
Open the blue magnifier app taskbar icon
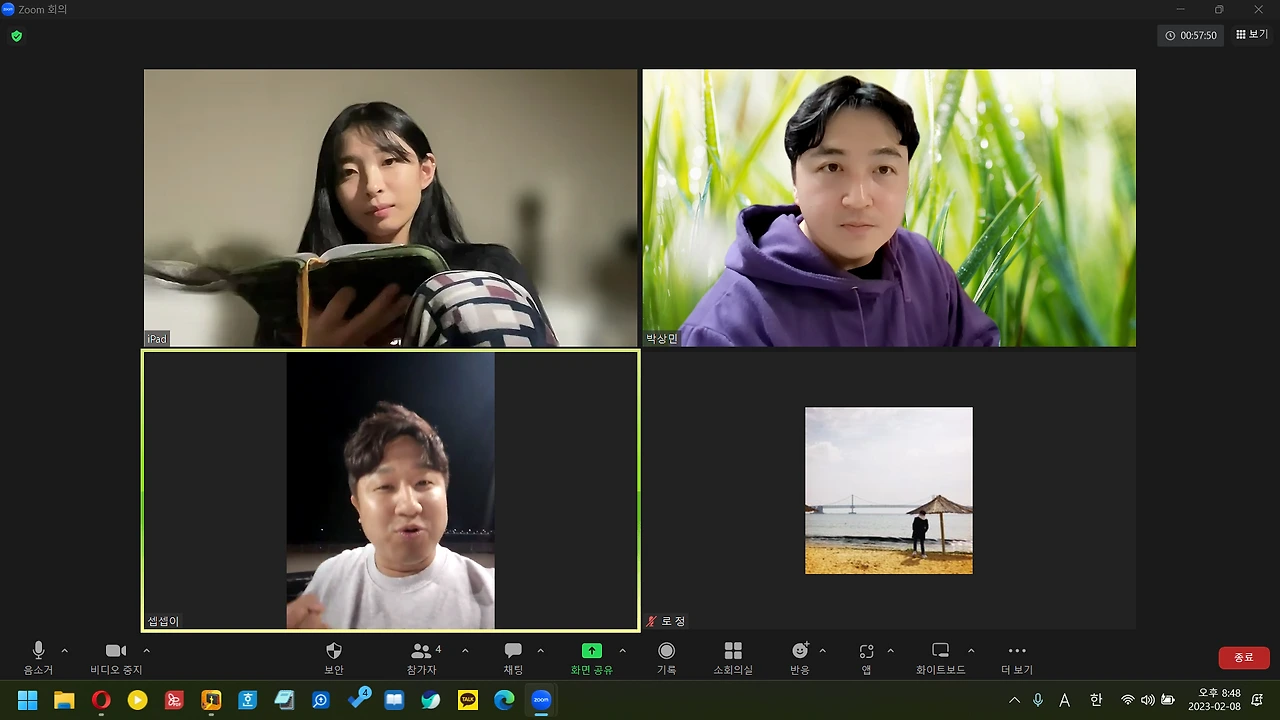[321, 700]
